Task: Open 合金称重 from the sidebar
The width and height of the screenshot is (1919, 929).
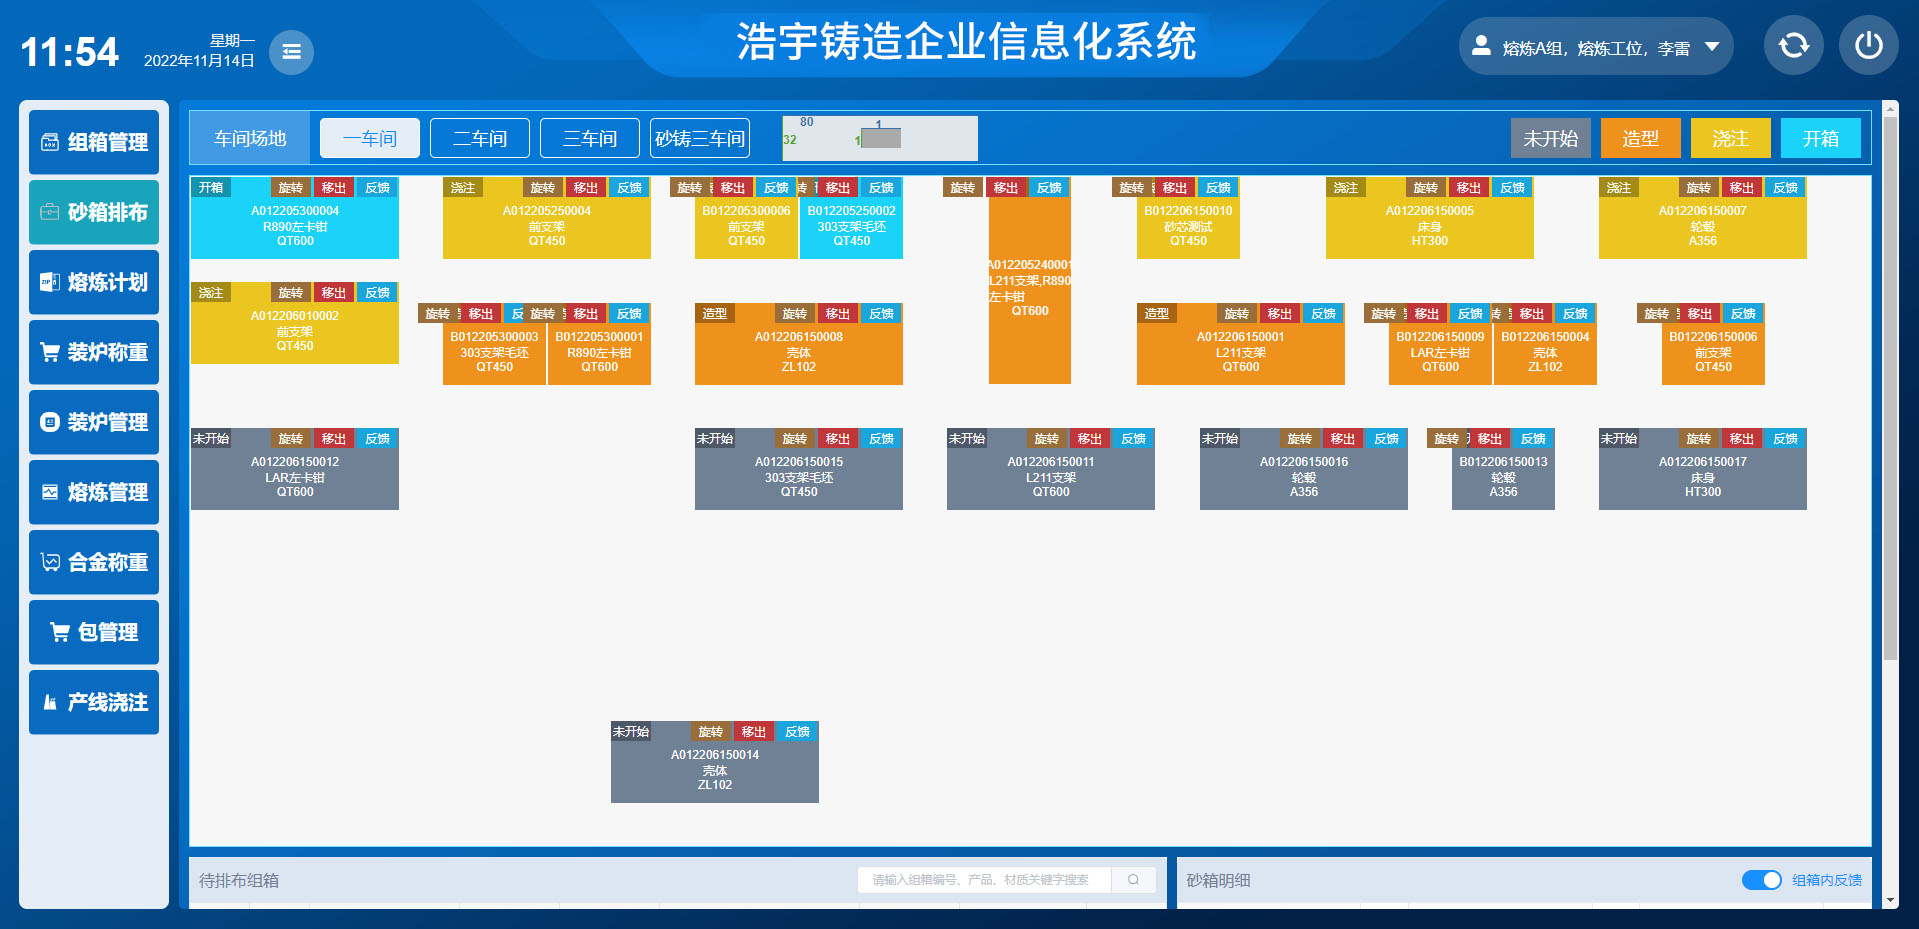Action: tap(94, 562)
